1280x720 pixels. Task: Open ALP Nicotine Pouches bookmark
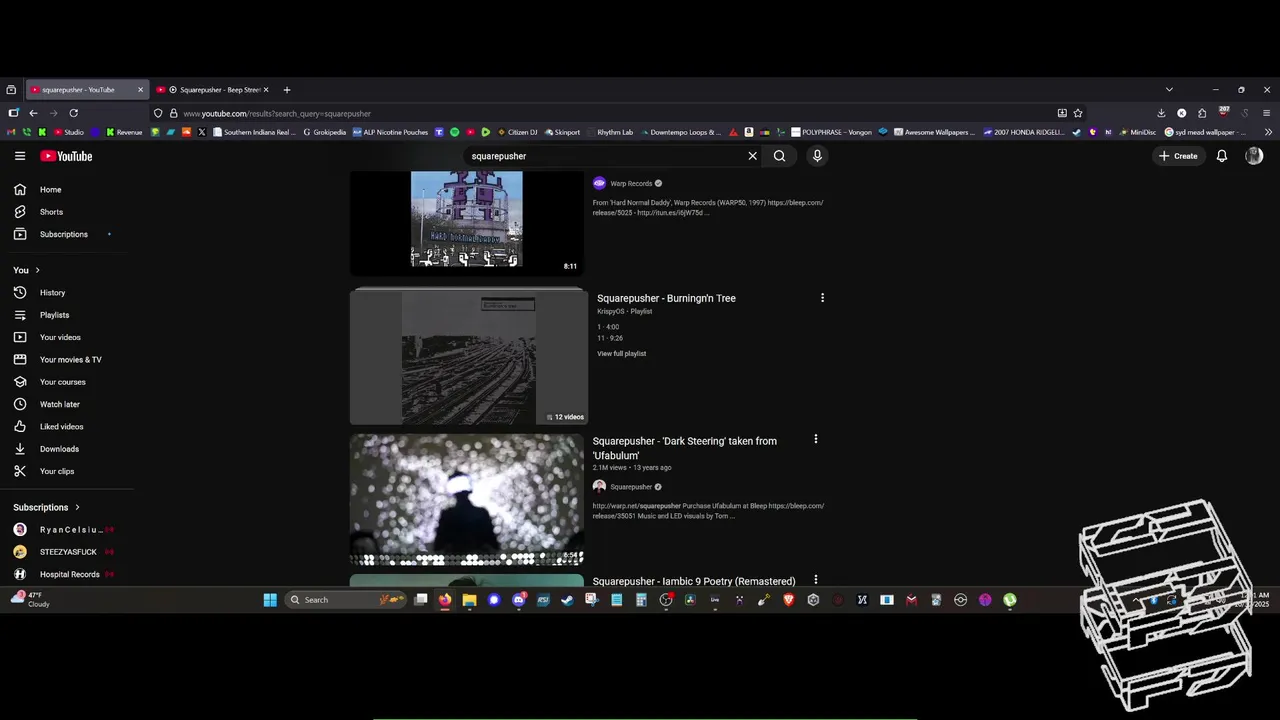[x=390, y=132]
